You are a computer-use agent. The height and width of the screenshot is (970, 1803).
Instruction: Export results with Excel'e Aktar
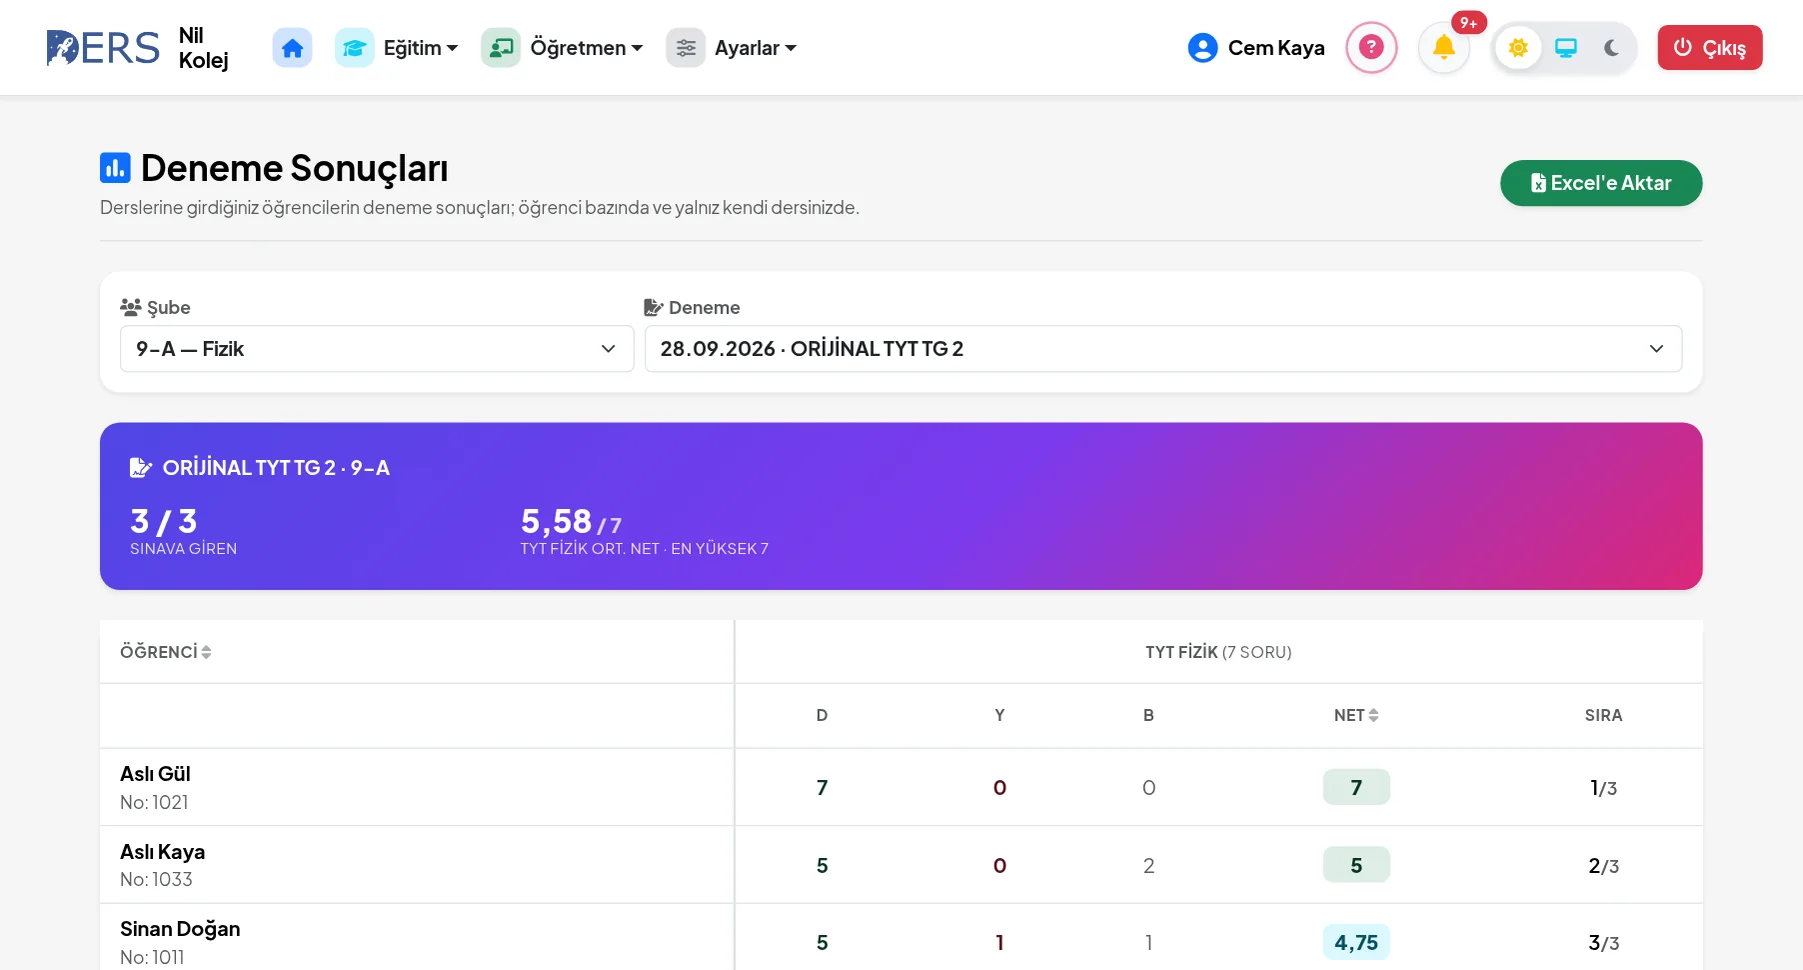pos(1601,183)
